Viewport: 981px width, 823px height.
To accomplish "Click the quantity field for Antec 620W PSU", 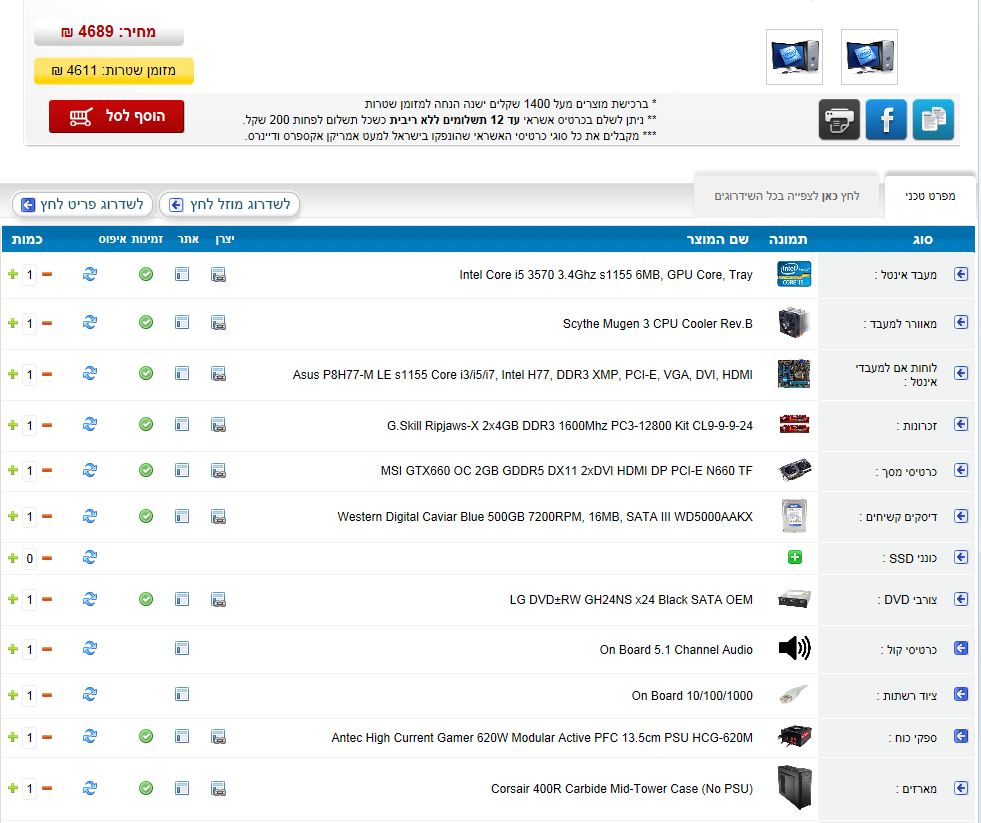I will coord(30,737).
